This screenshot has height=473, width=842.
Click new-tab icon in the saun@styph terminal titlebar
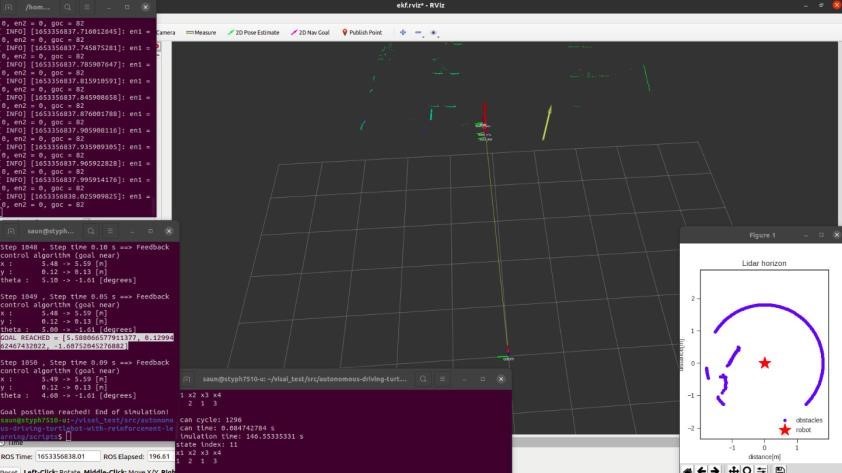click(12, 231)
